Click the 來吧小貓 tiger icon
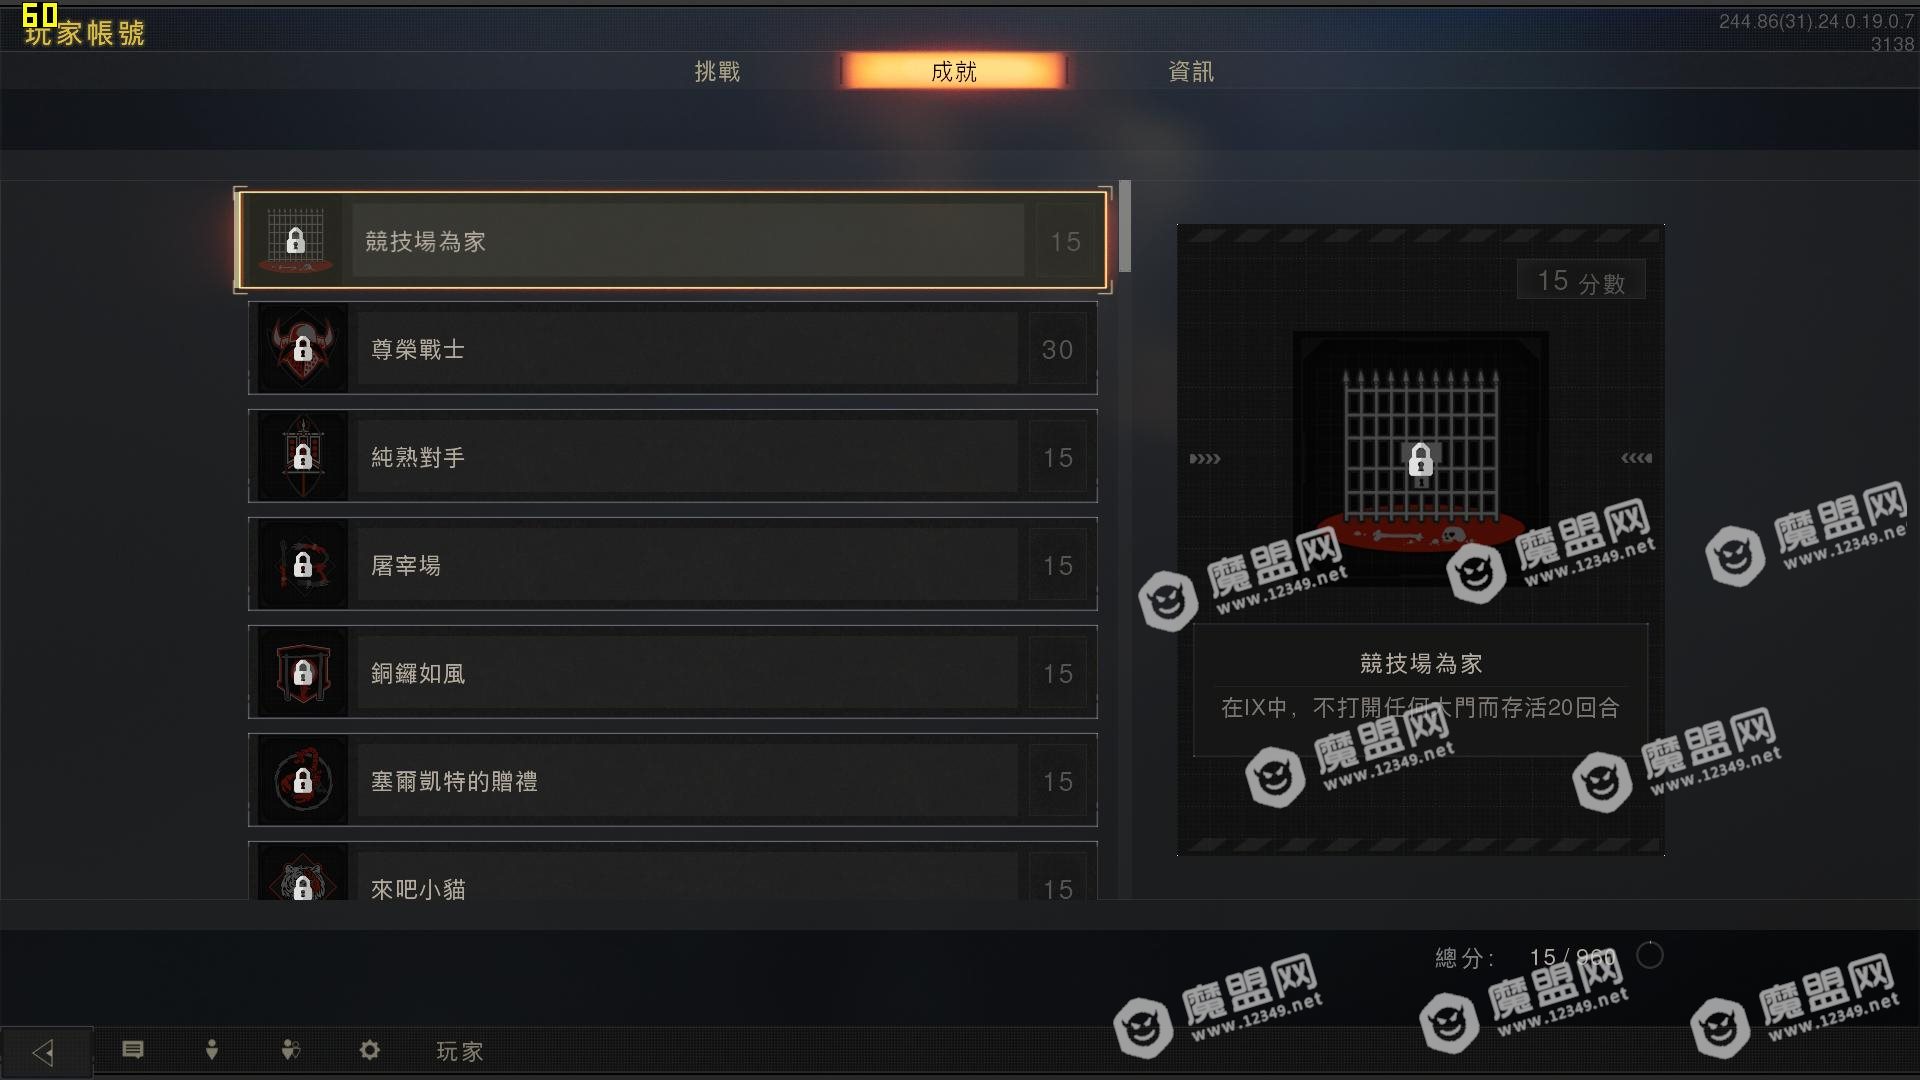The height and width of the screenshot is (1080, 1920). tap(303, 874)
